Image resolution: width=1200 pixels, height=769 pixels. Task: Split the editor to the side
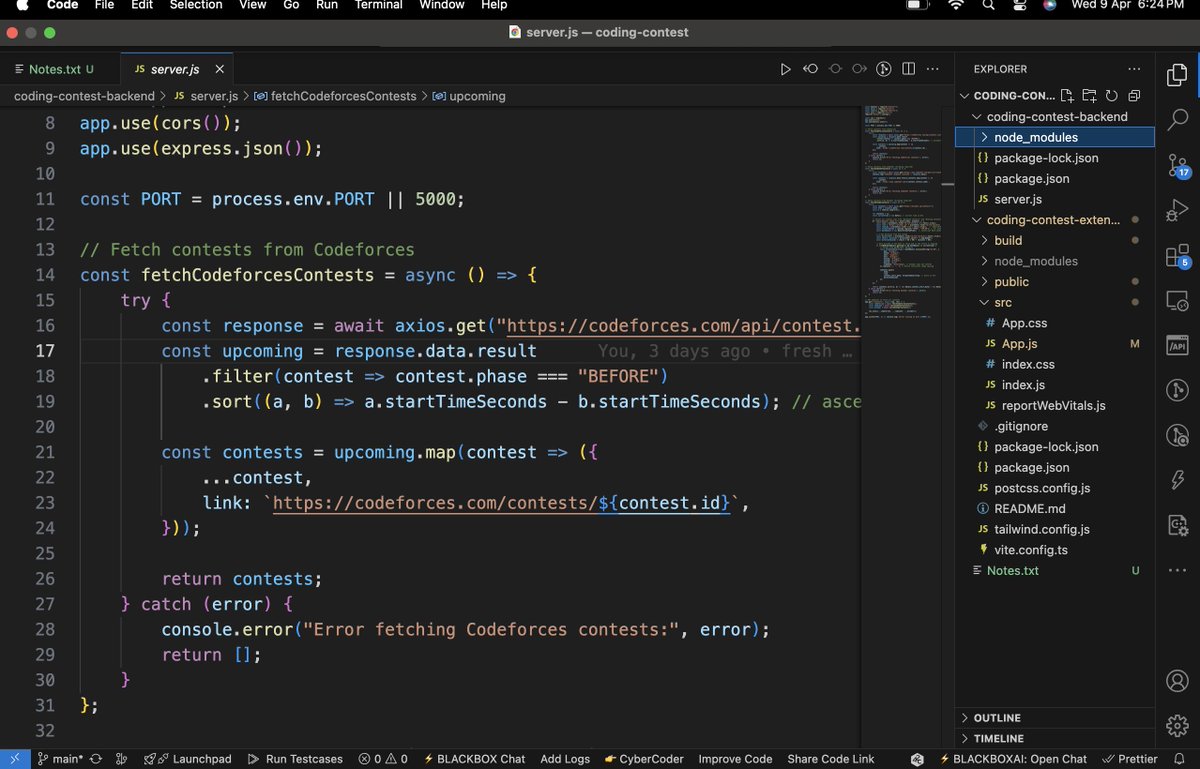pyautogui.click(x=909, y=69)
